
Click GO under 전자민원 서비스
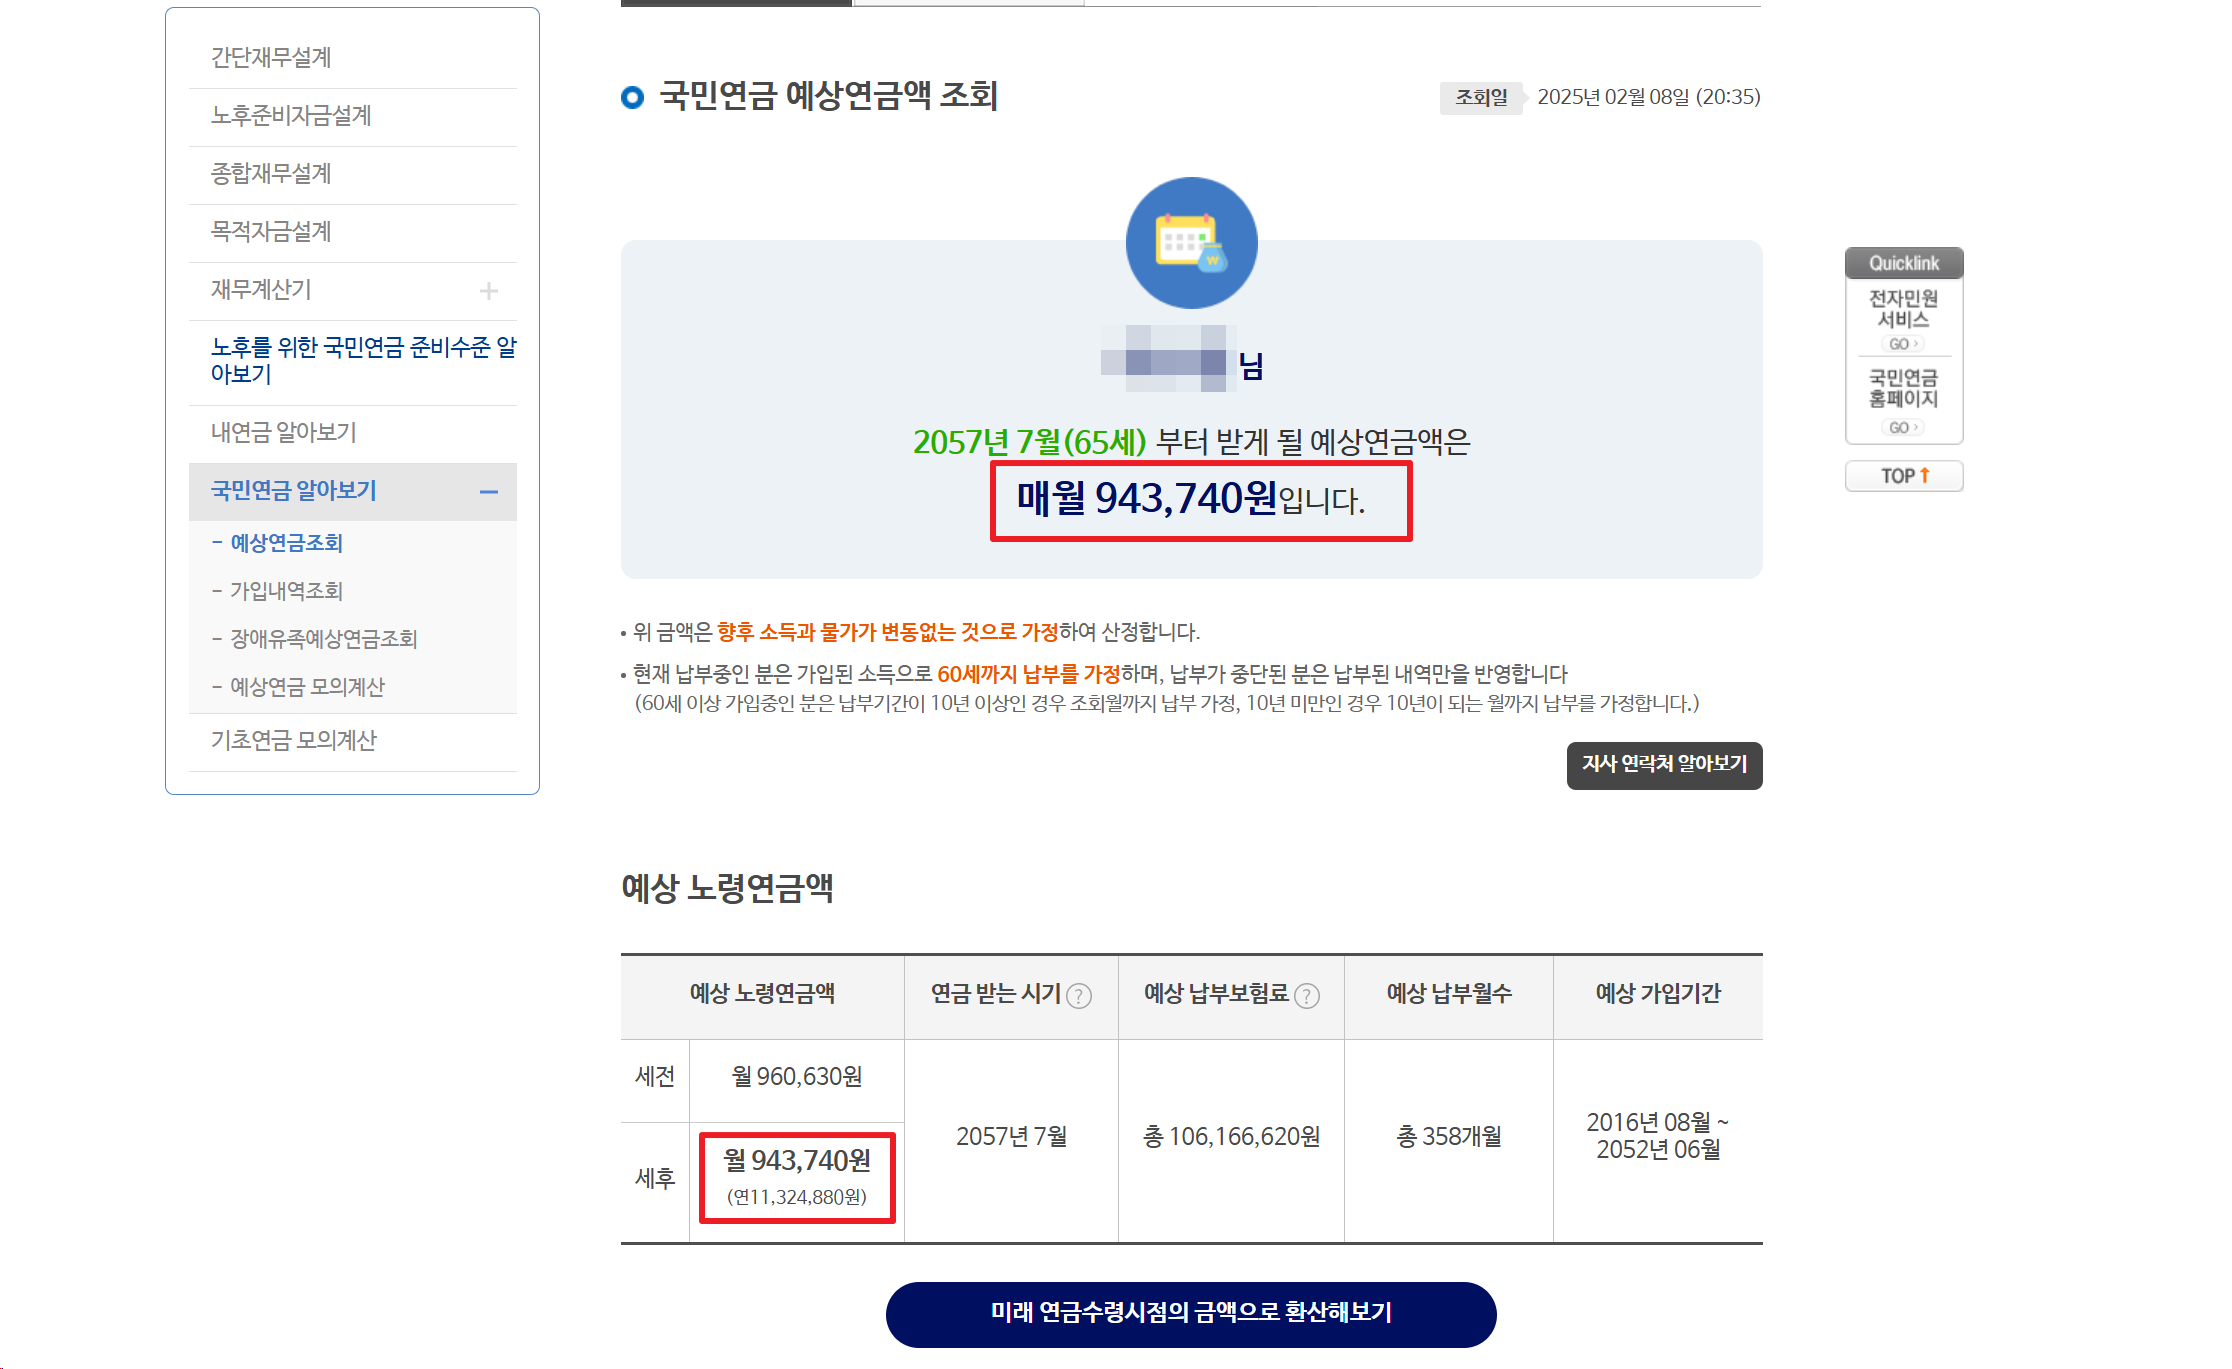[1903, 342]
